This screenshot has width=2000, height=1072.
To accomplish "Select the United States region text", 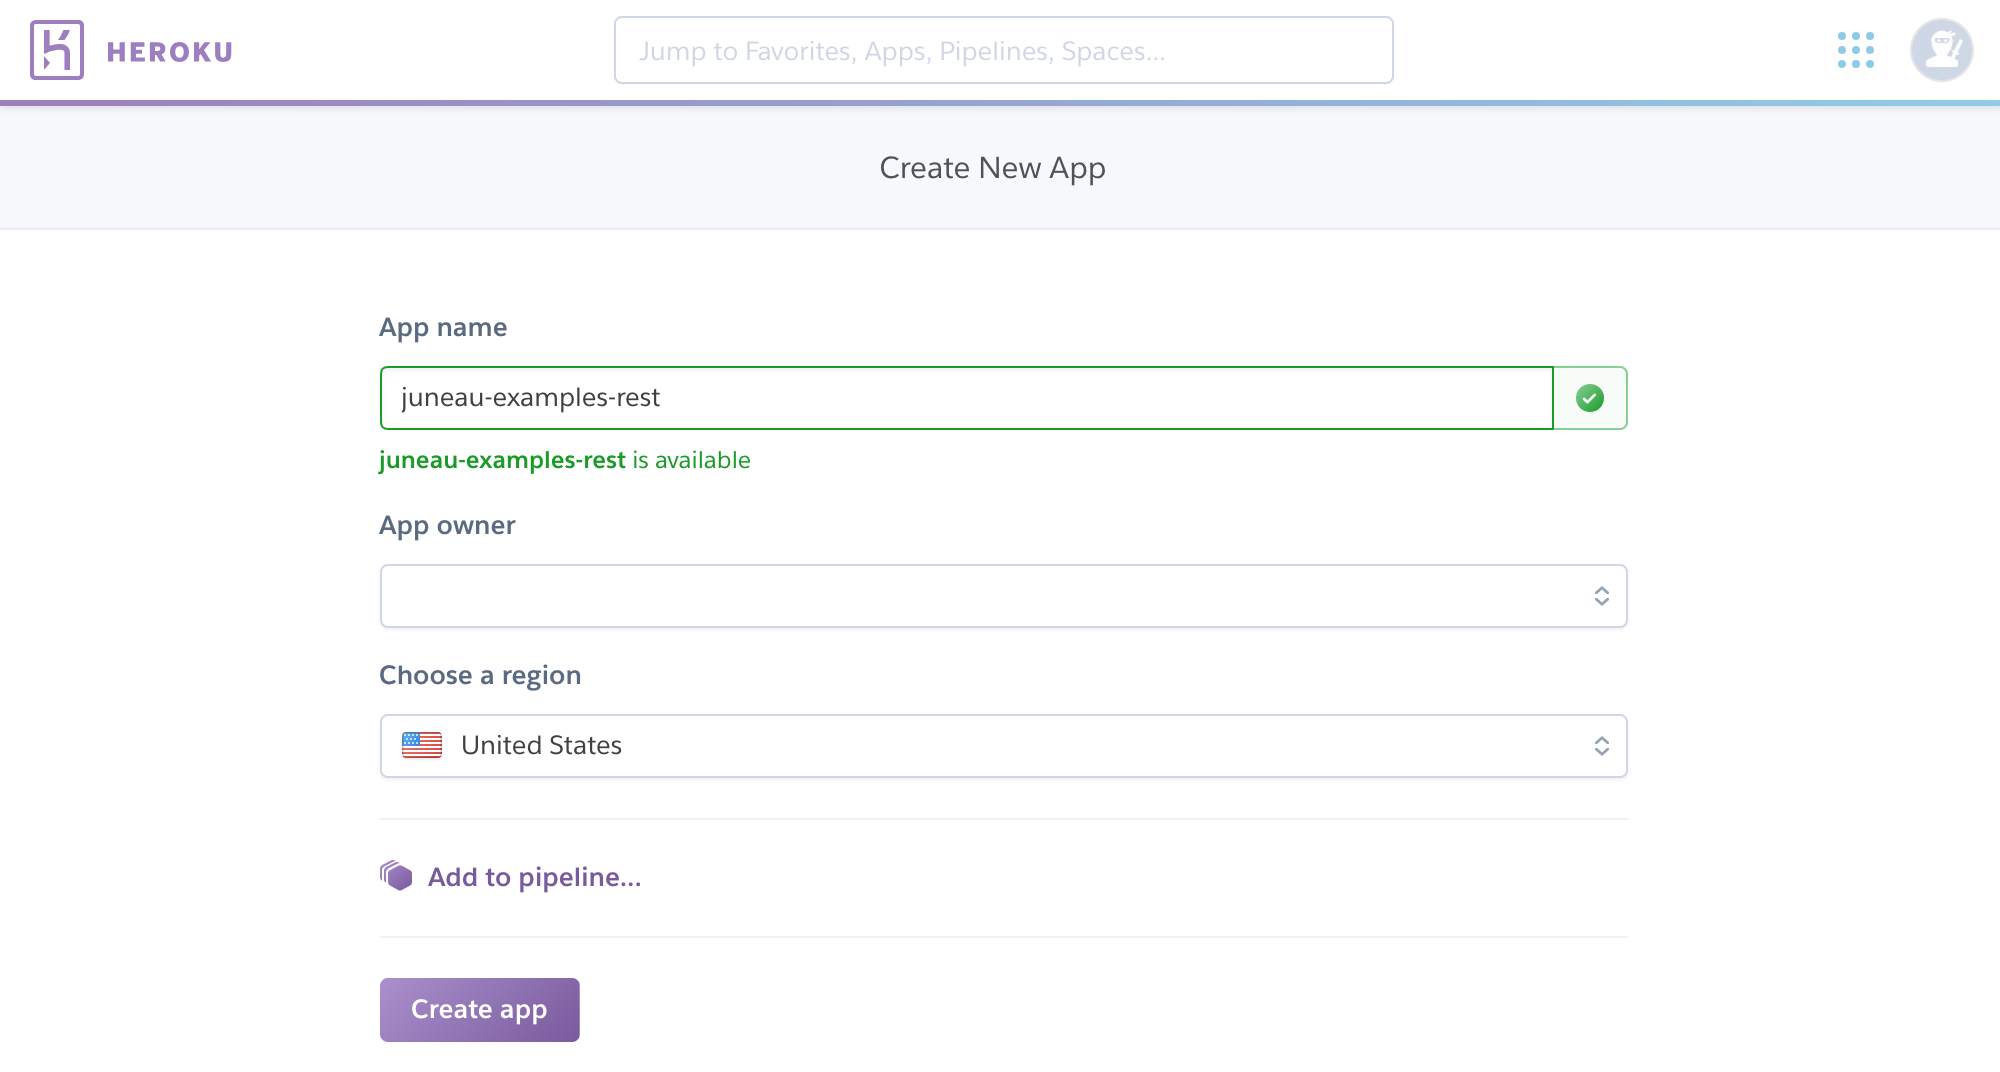I will 541,746.
